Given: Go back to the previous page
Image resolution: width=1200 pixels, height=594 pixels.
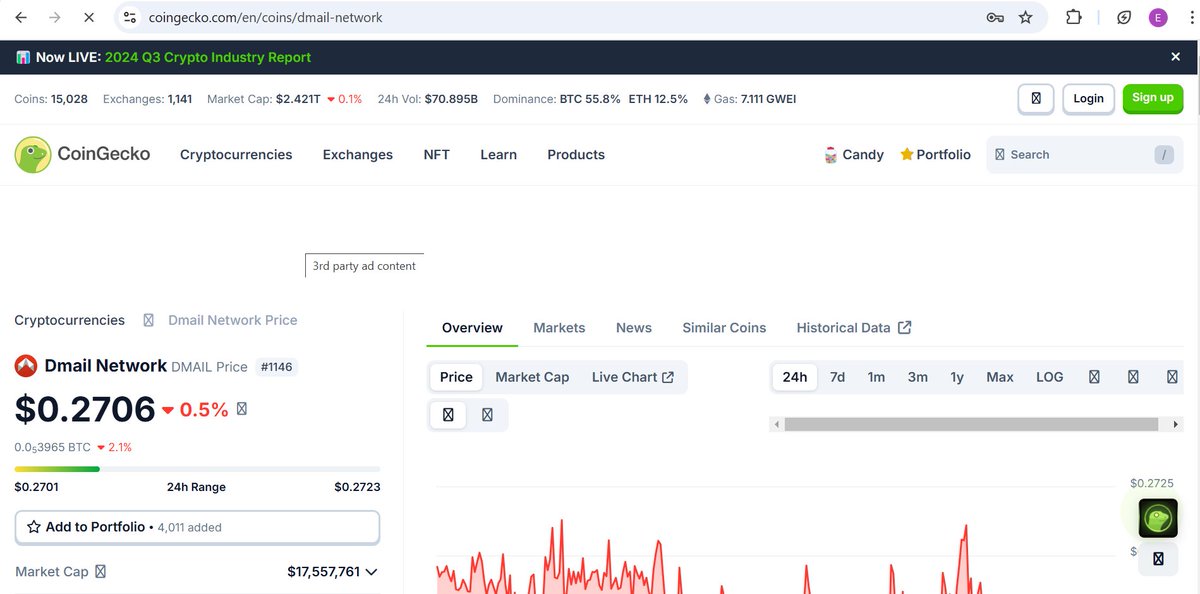Looking at the screenshot, I should click(21, 17).
